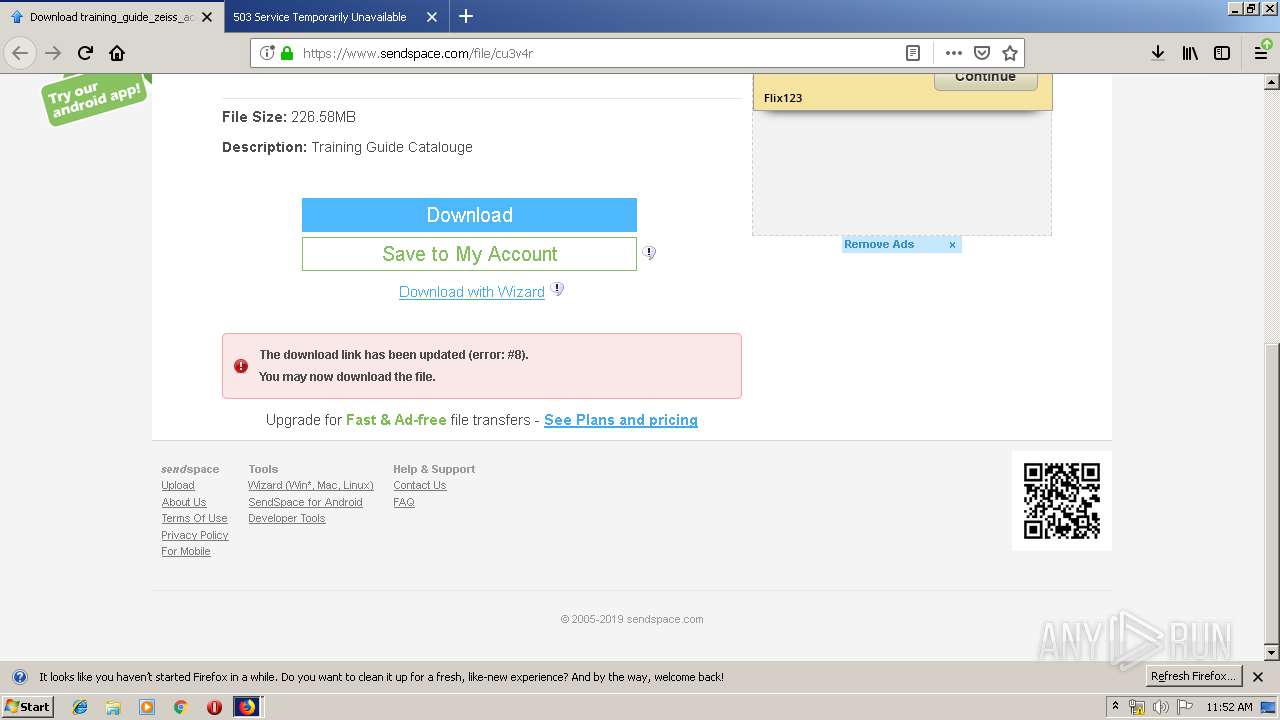Open SendSpace for Android link
The width and height of the screenshot is (1280, 720).
tap(305, 502)
